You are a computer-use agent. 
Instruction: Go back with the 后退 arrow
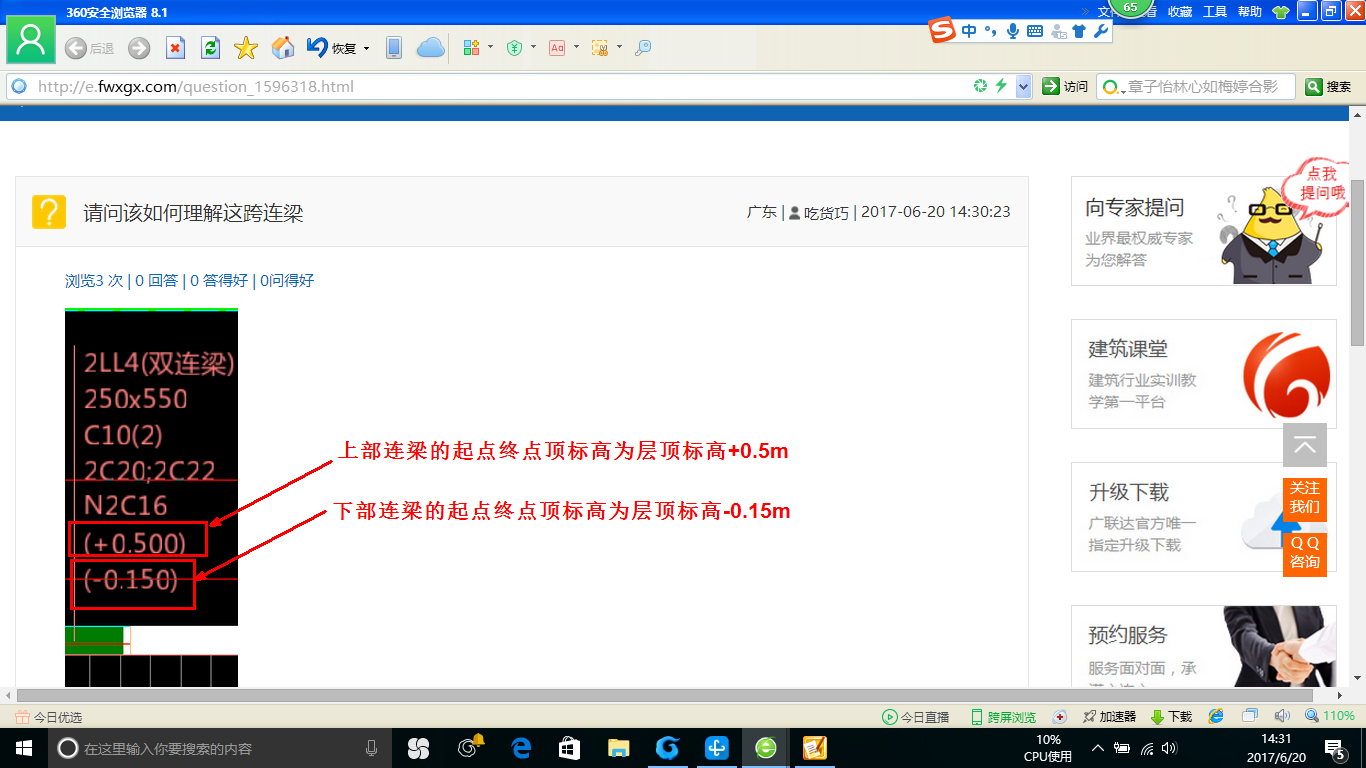(89, 47)
